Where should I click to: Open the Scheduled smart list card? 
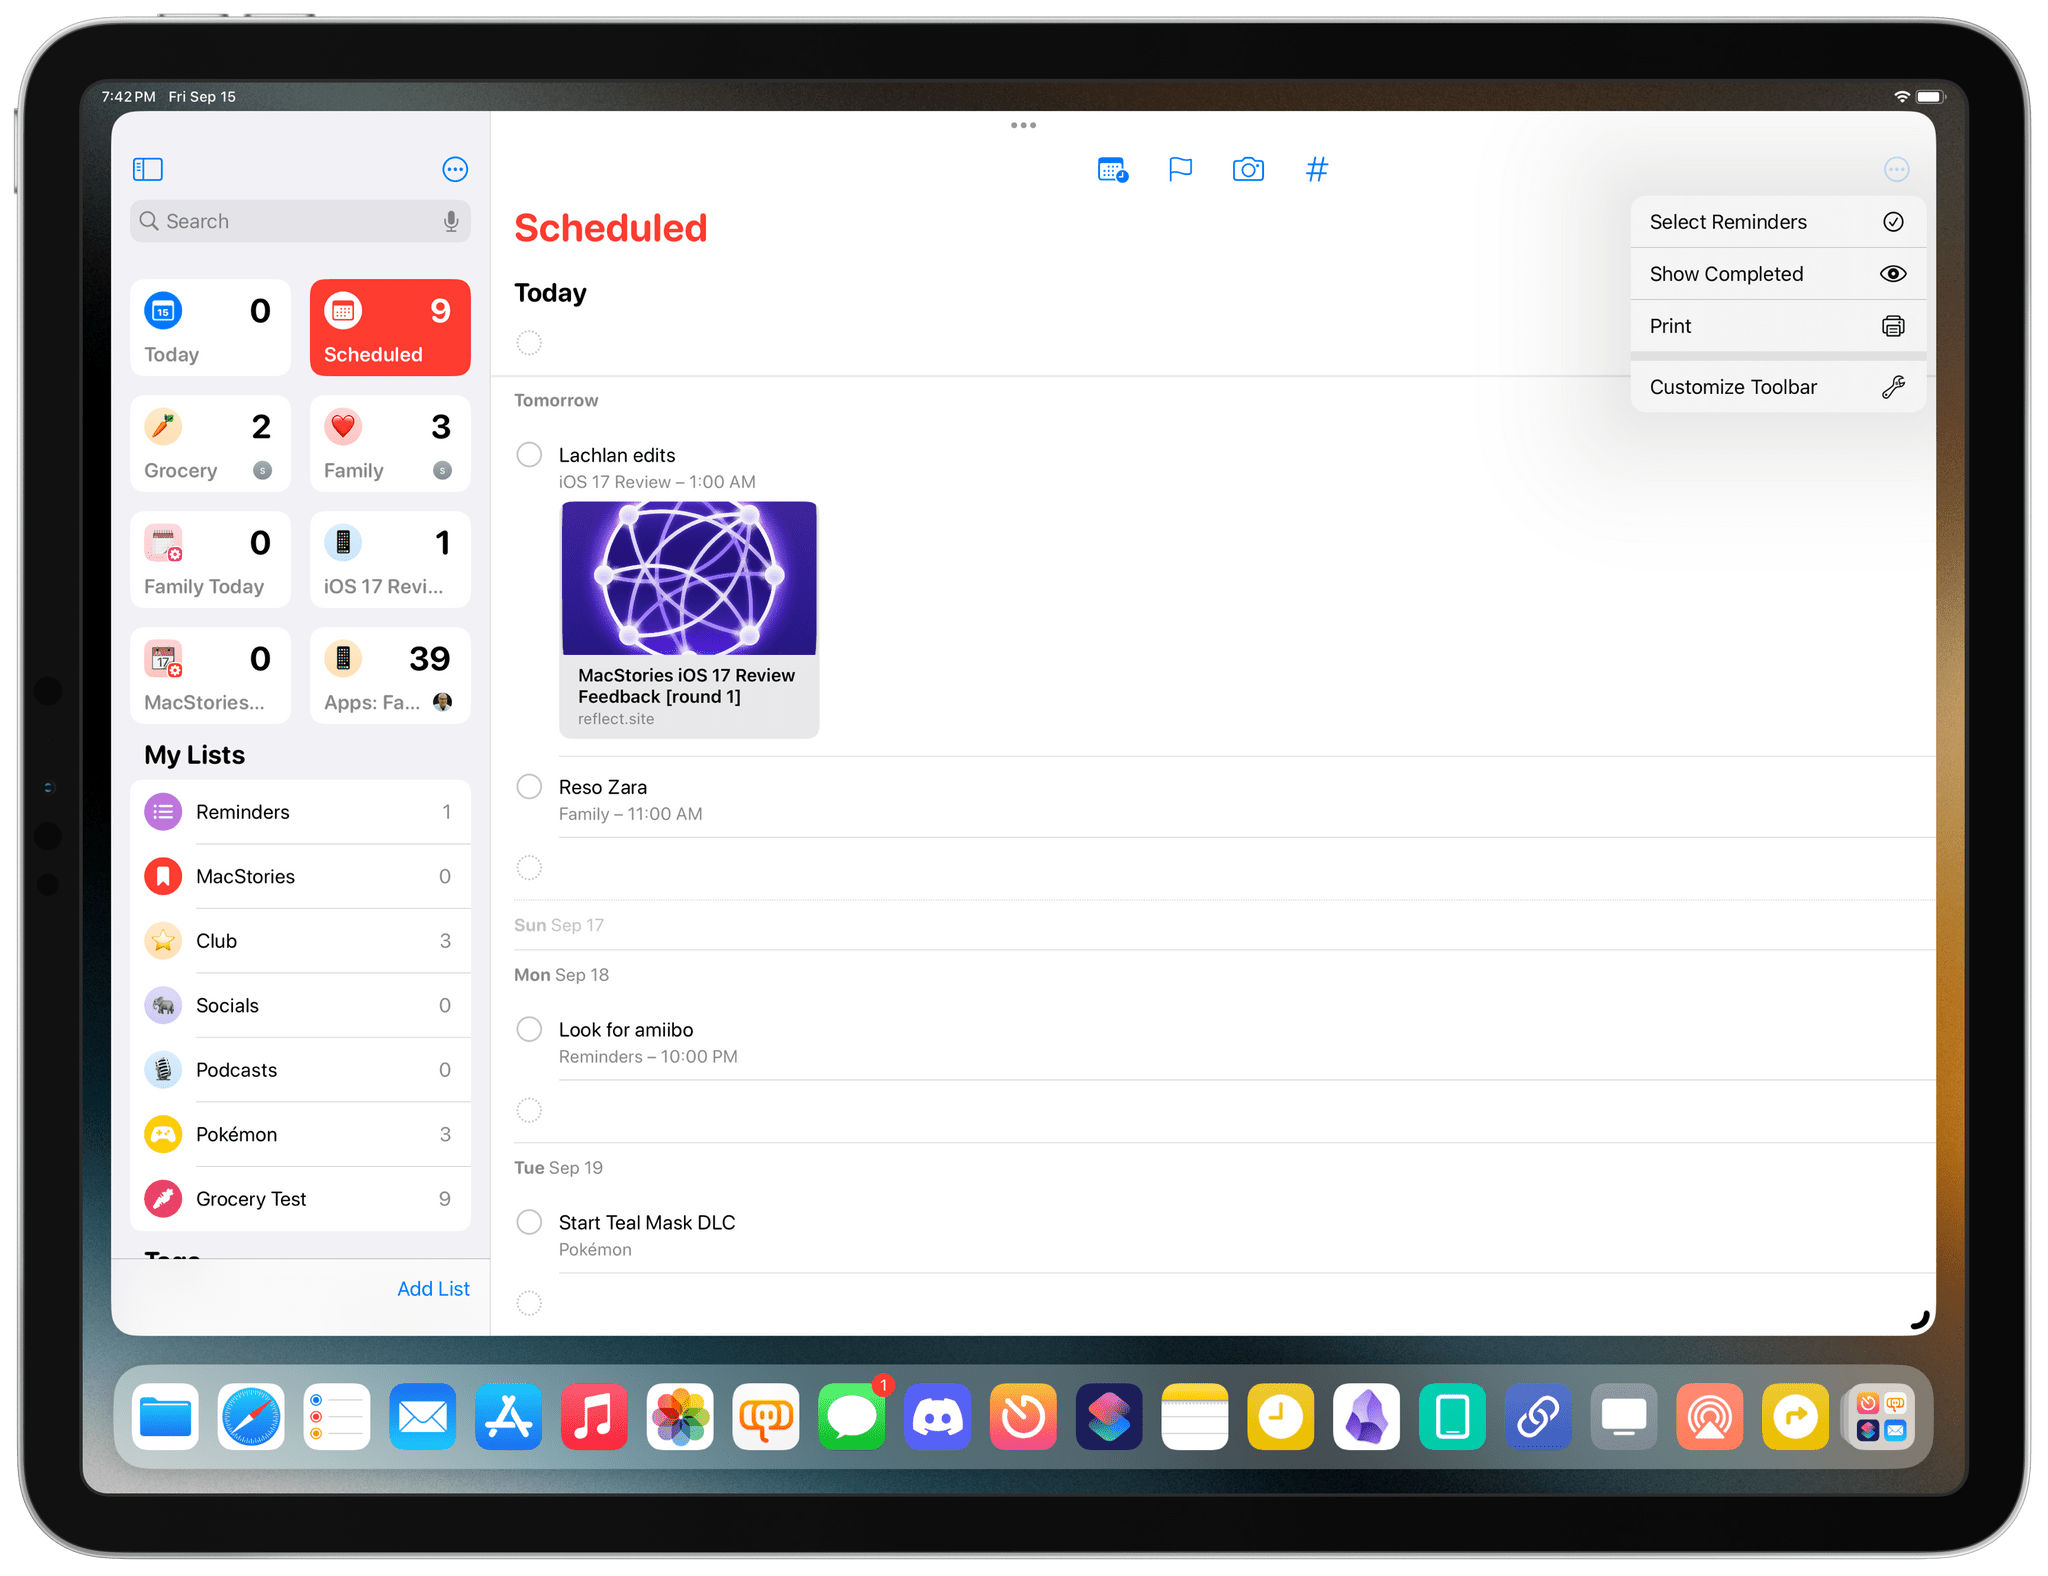point(390,328)
